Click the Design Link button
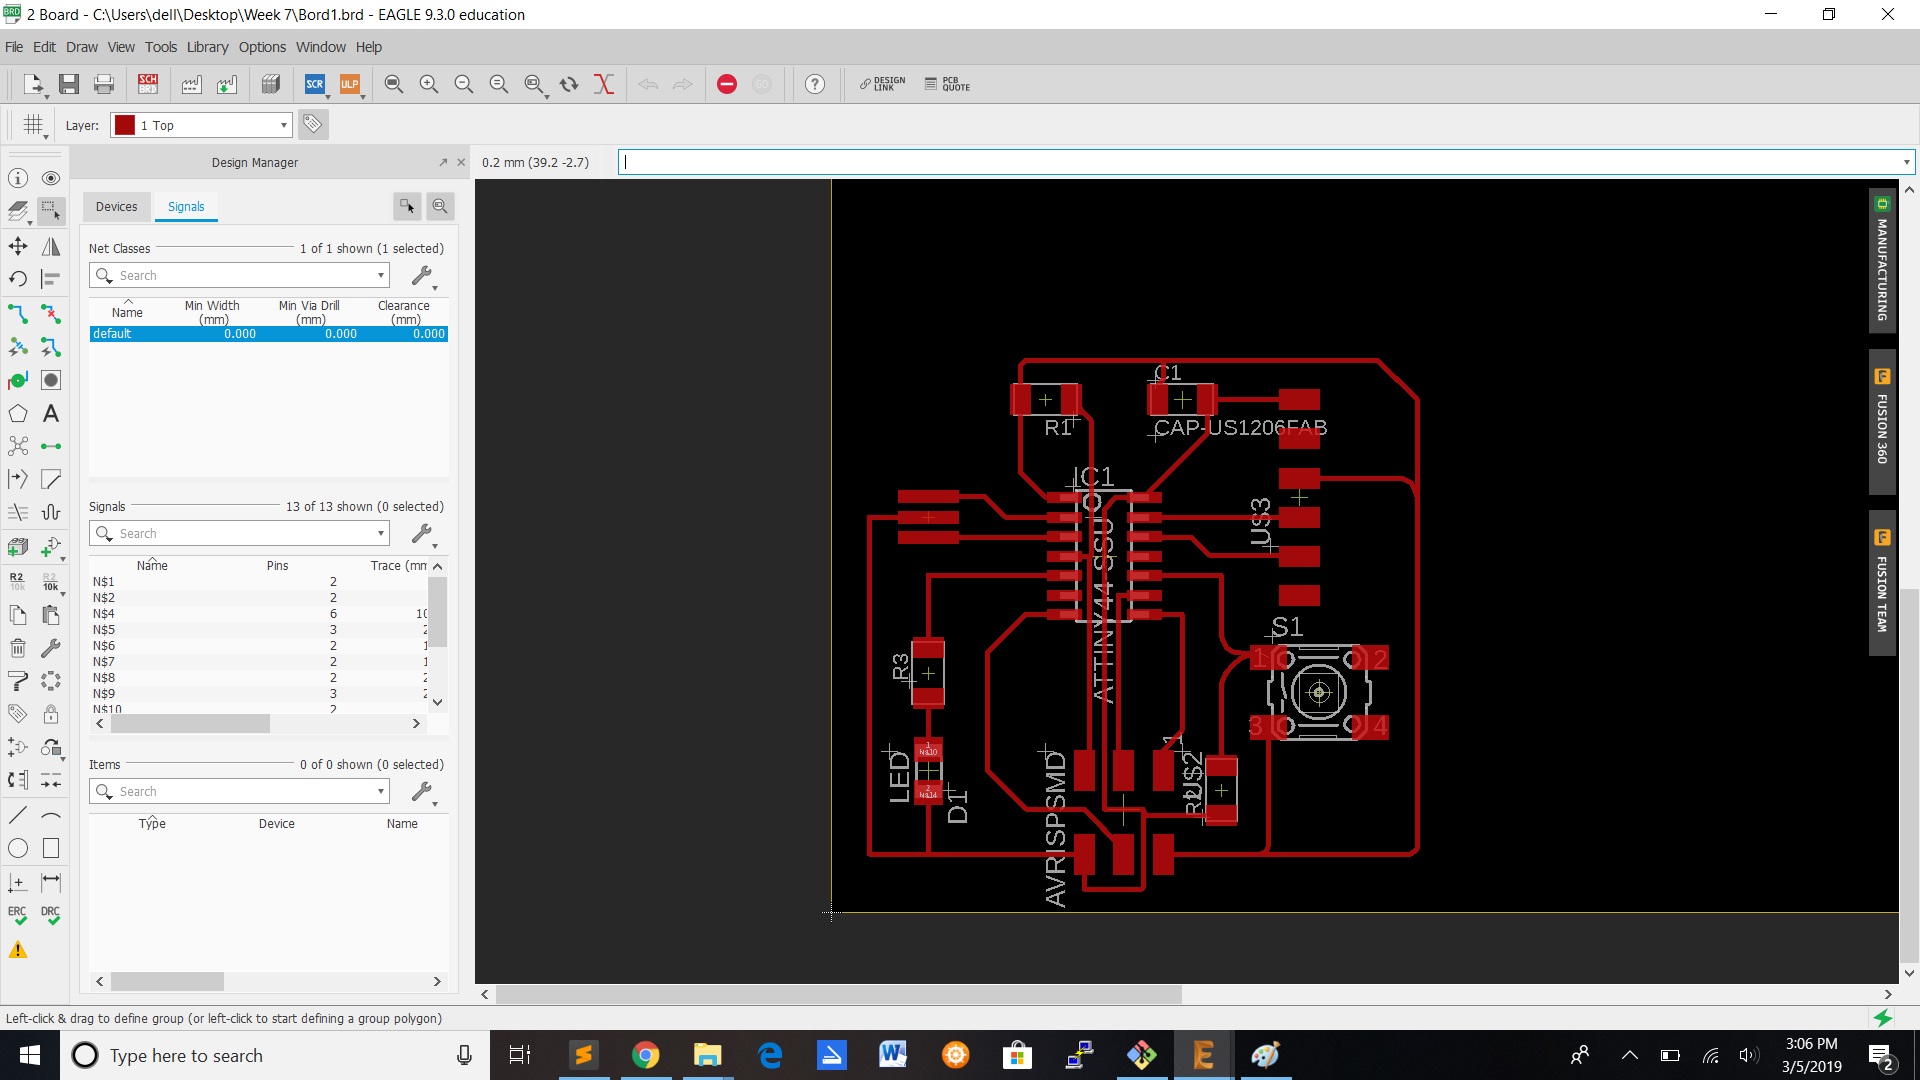Screen dimensions: 1920x1080 coord(881,84)
